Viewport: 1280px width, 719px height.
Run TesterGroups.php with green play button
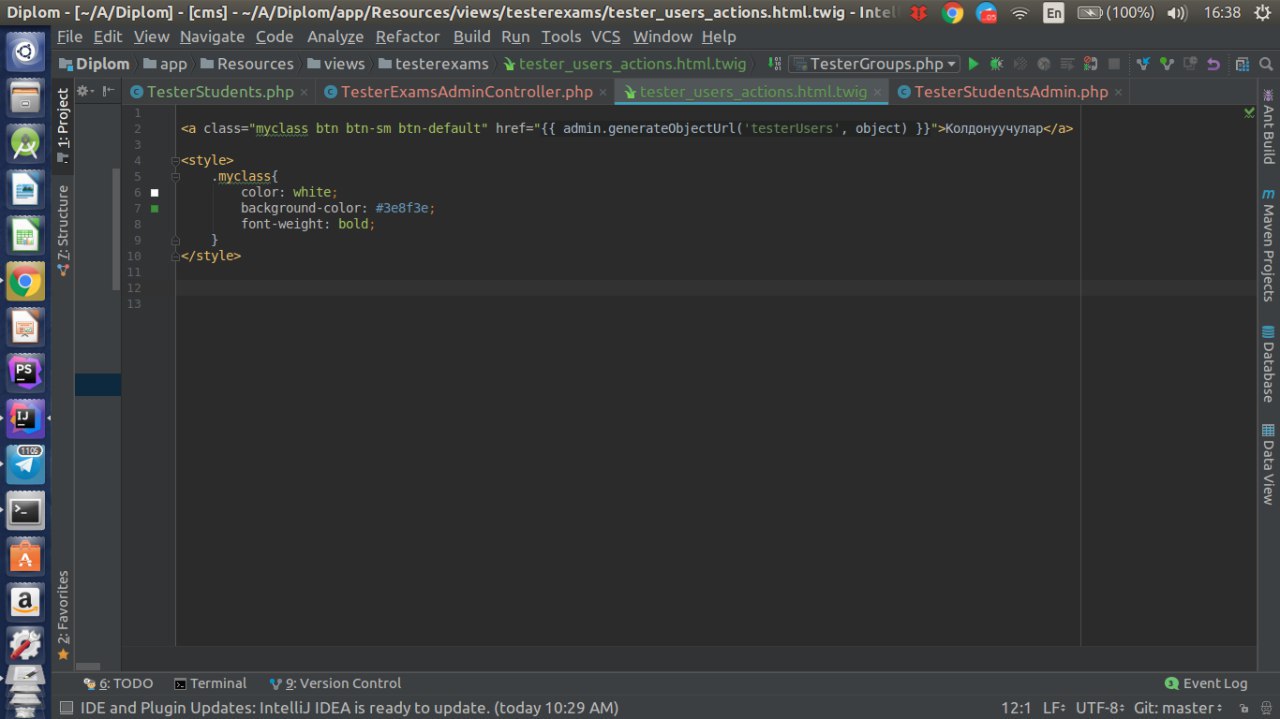(973, 64)
